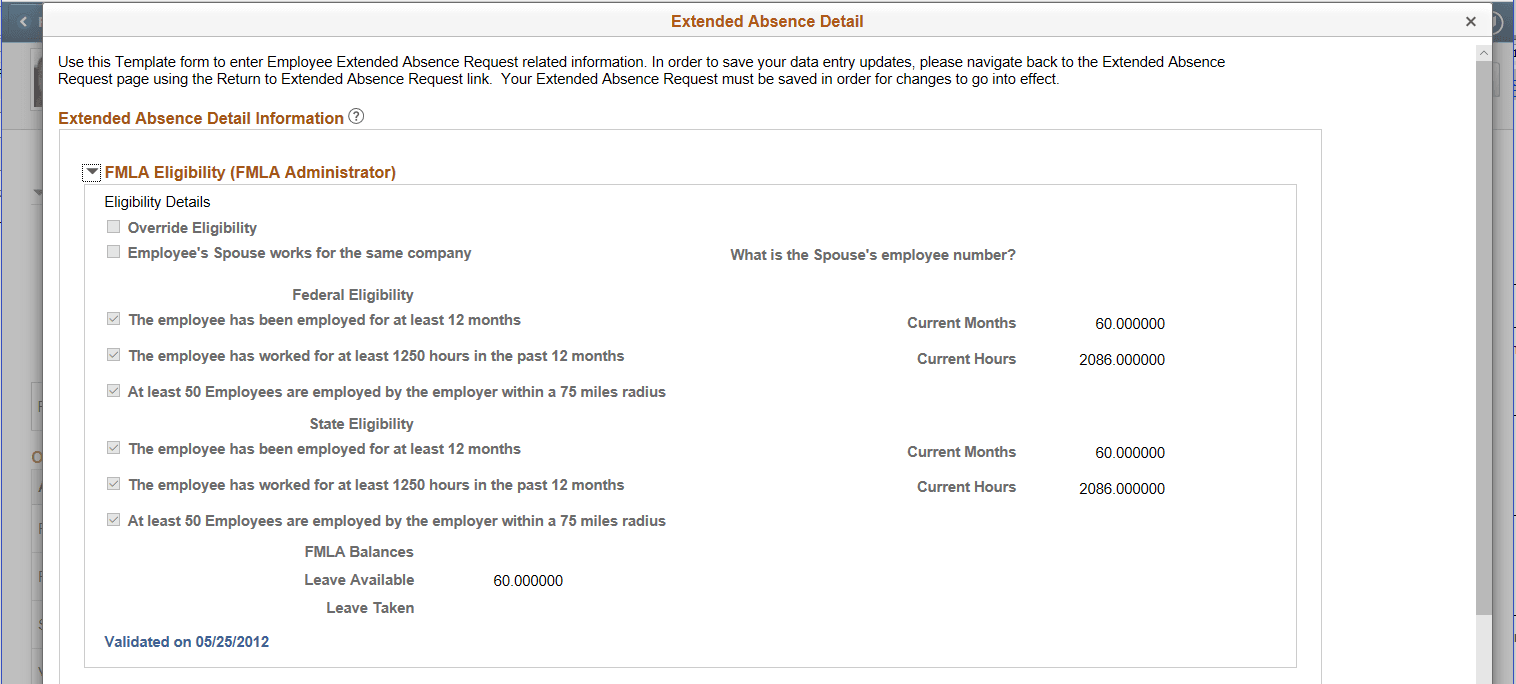This screenshot has width=1516, height=684.
Task: Uncheck State 50 Employees within 75 miles checkbox
Action: point(113,519)
